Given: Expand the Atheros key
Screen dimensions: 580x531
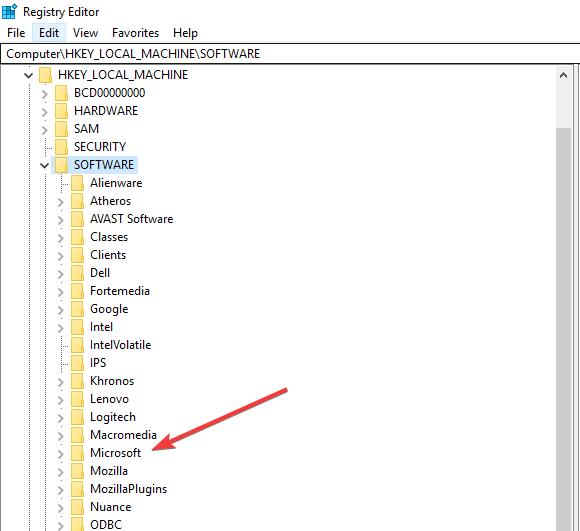Looking at the screenshot, I should coord(61,202).
